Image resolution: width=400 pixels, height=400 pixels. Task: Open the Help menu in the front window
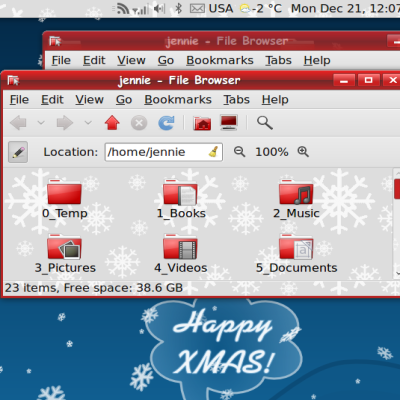pyautogui.click(x=275, y=100)
